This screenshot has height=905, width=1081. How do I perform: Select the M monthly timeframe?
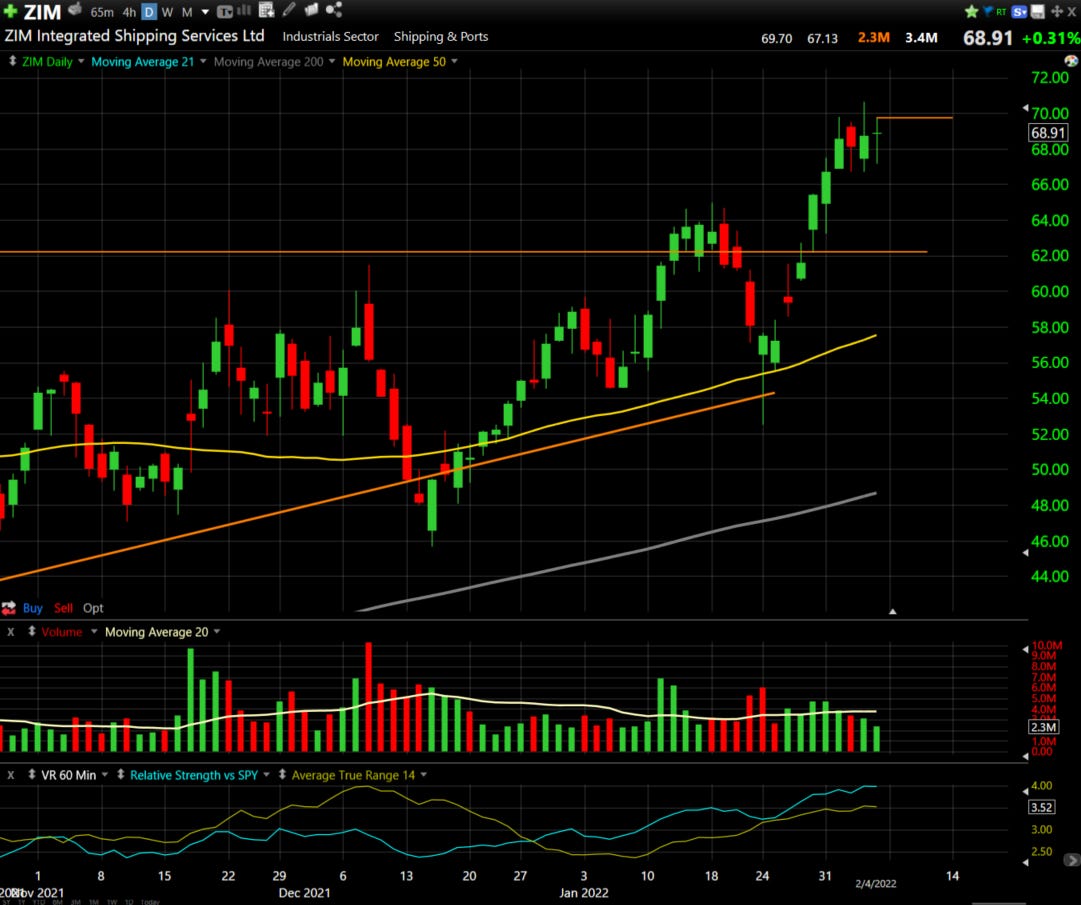[x=187, y=12]
